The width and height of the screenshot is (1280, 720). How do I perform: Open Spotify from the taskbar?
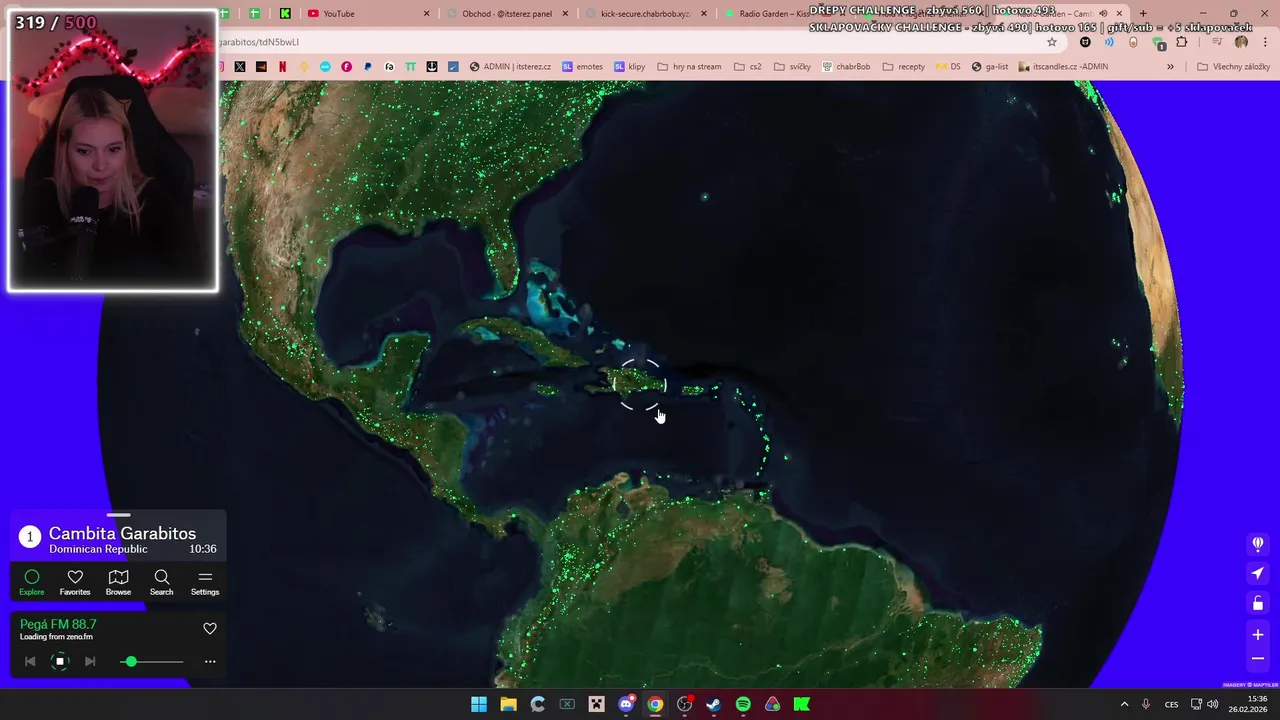tap(743, 704)
